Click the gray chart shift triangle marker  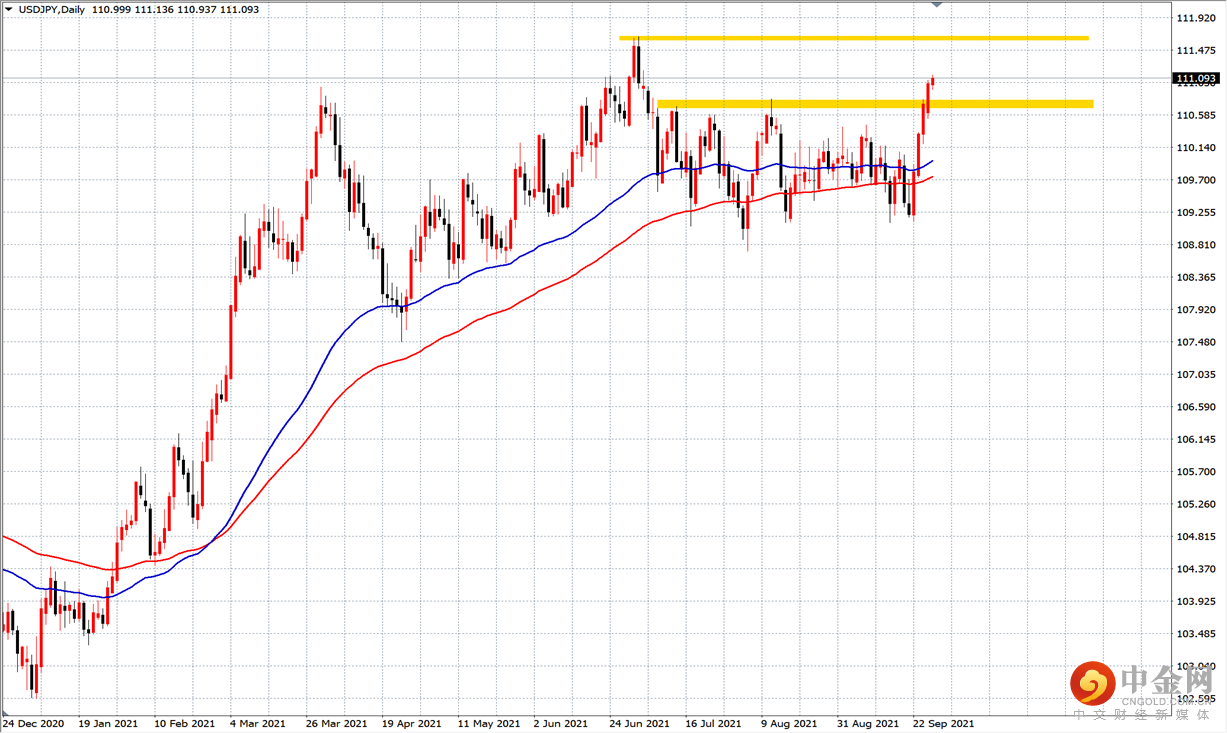tap(937, 5)
